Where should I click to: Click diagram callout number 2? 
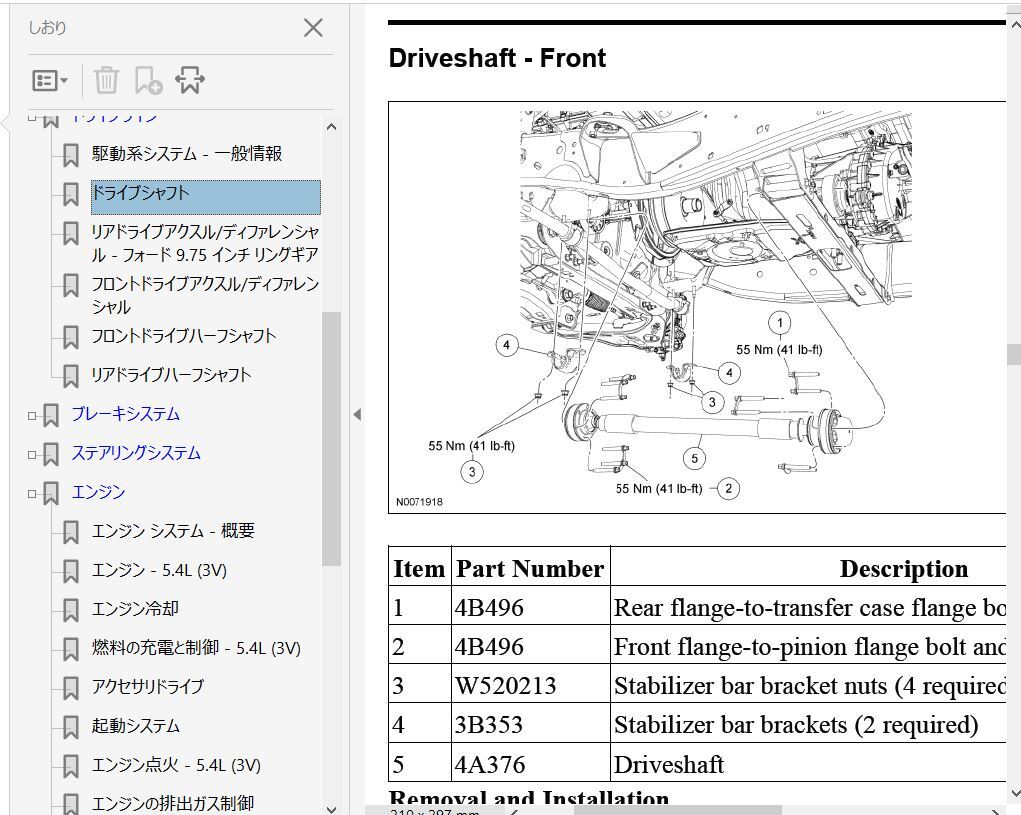click(728, 488)
